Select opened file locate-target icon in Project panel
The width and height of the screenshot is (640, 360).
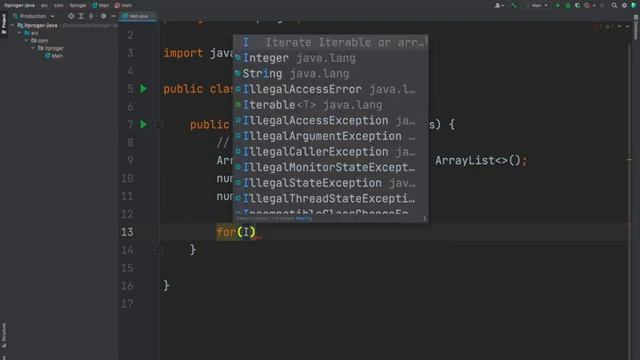click(x=71, y=16)
